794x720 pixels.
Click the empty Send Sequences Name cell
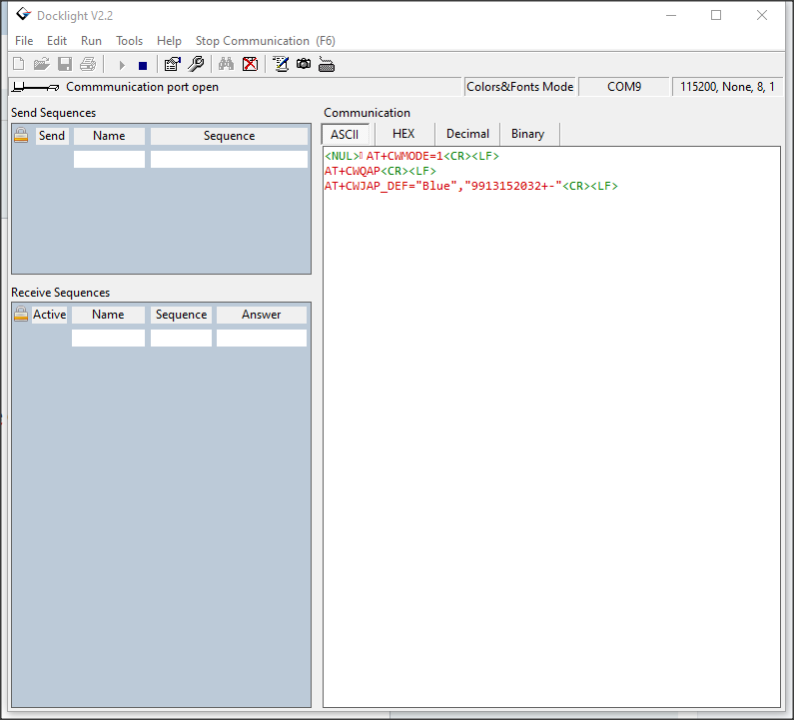tap(109, 159)
